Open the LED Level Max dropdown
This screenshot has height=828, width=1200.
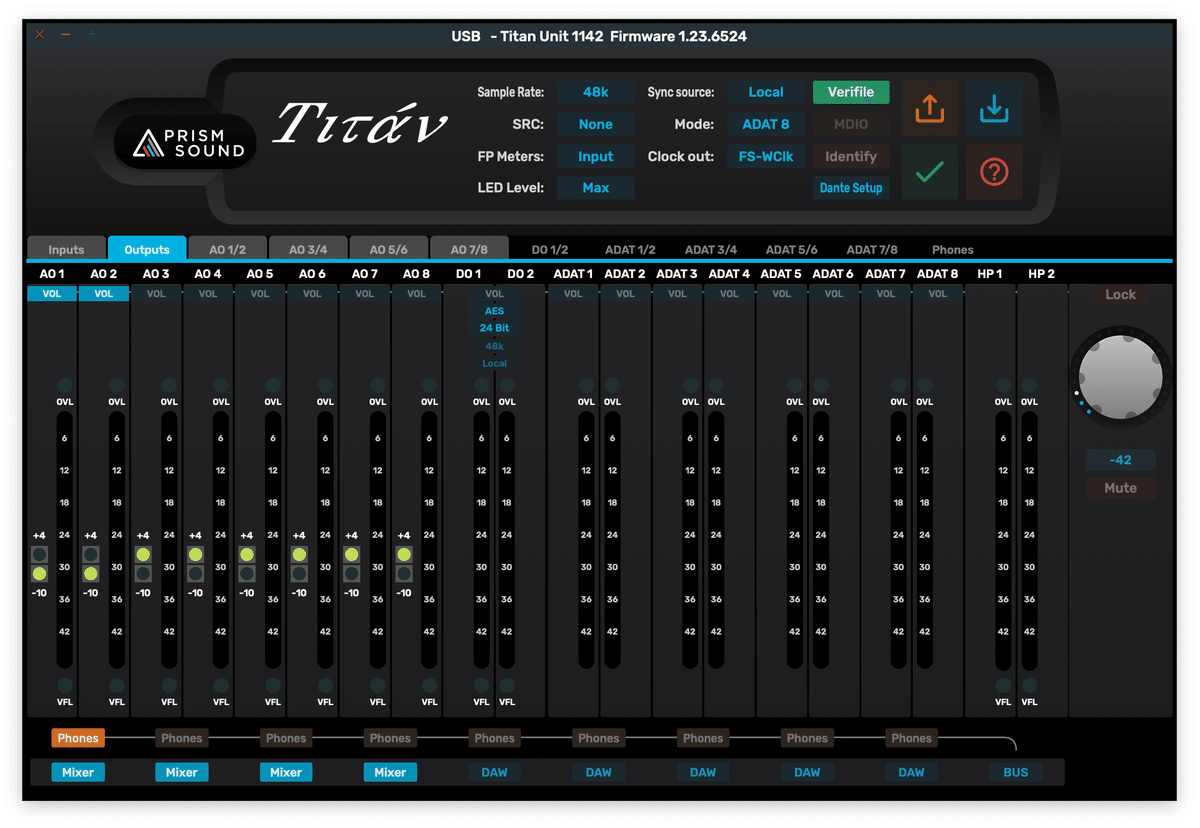click(596, 188)
